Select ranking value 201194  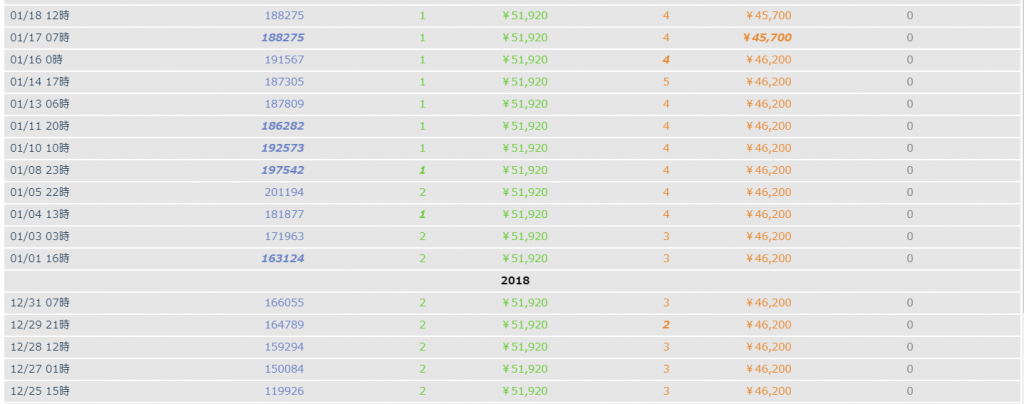coord(284,193)
